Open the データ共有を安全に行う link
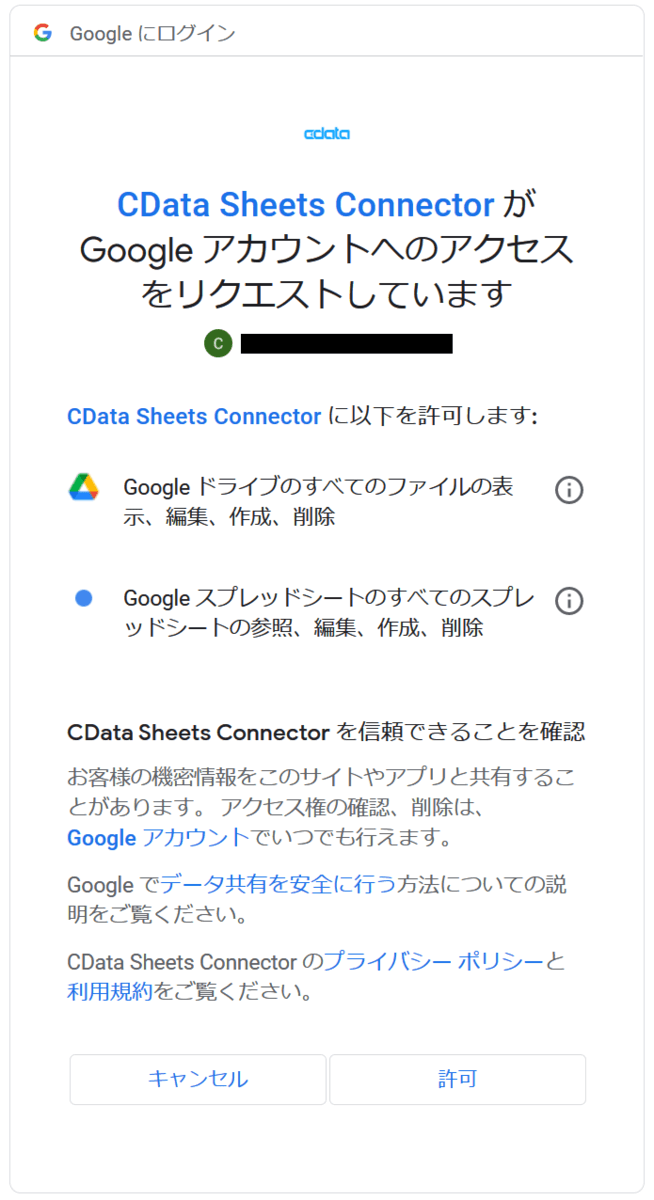 click(279, 885)
